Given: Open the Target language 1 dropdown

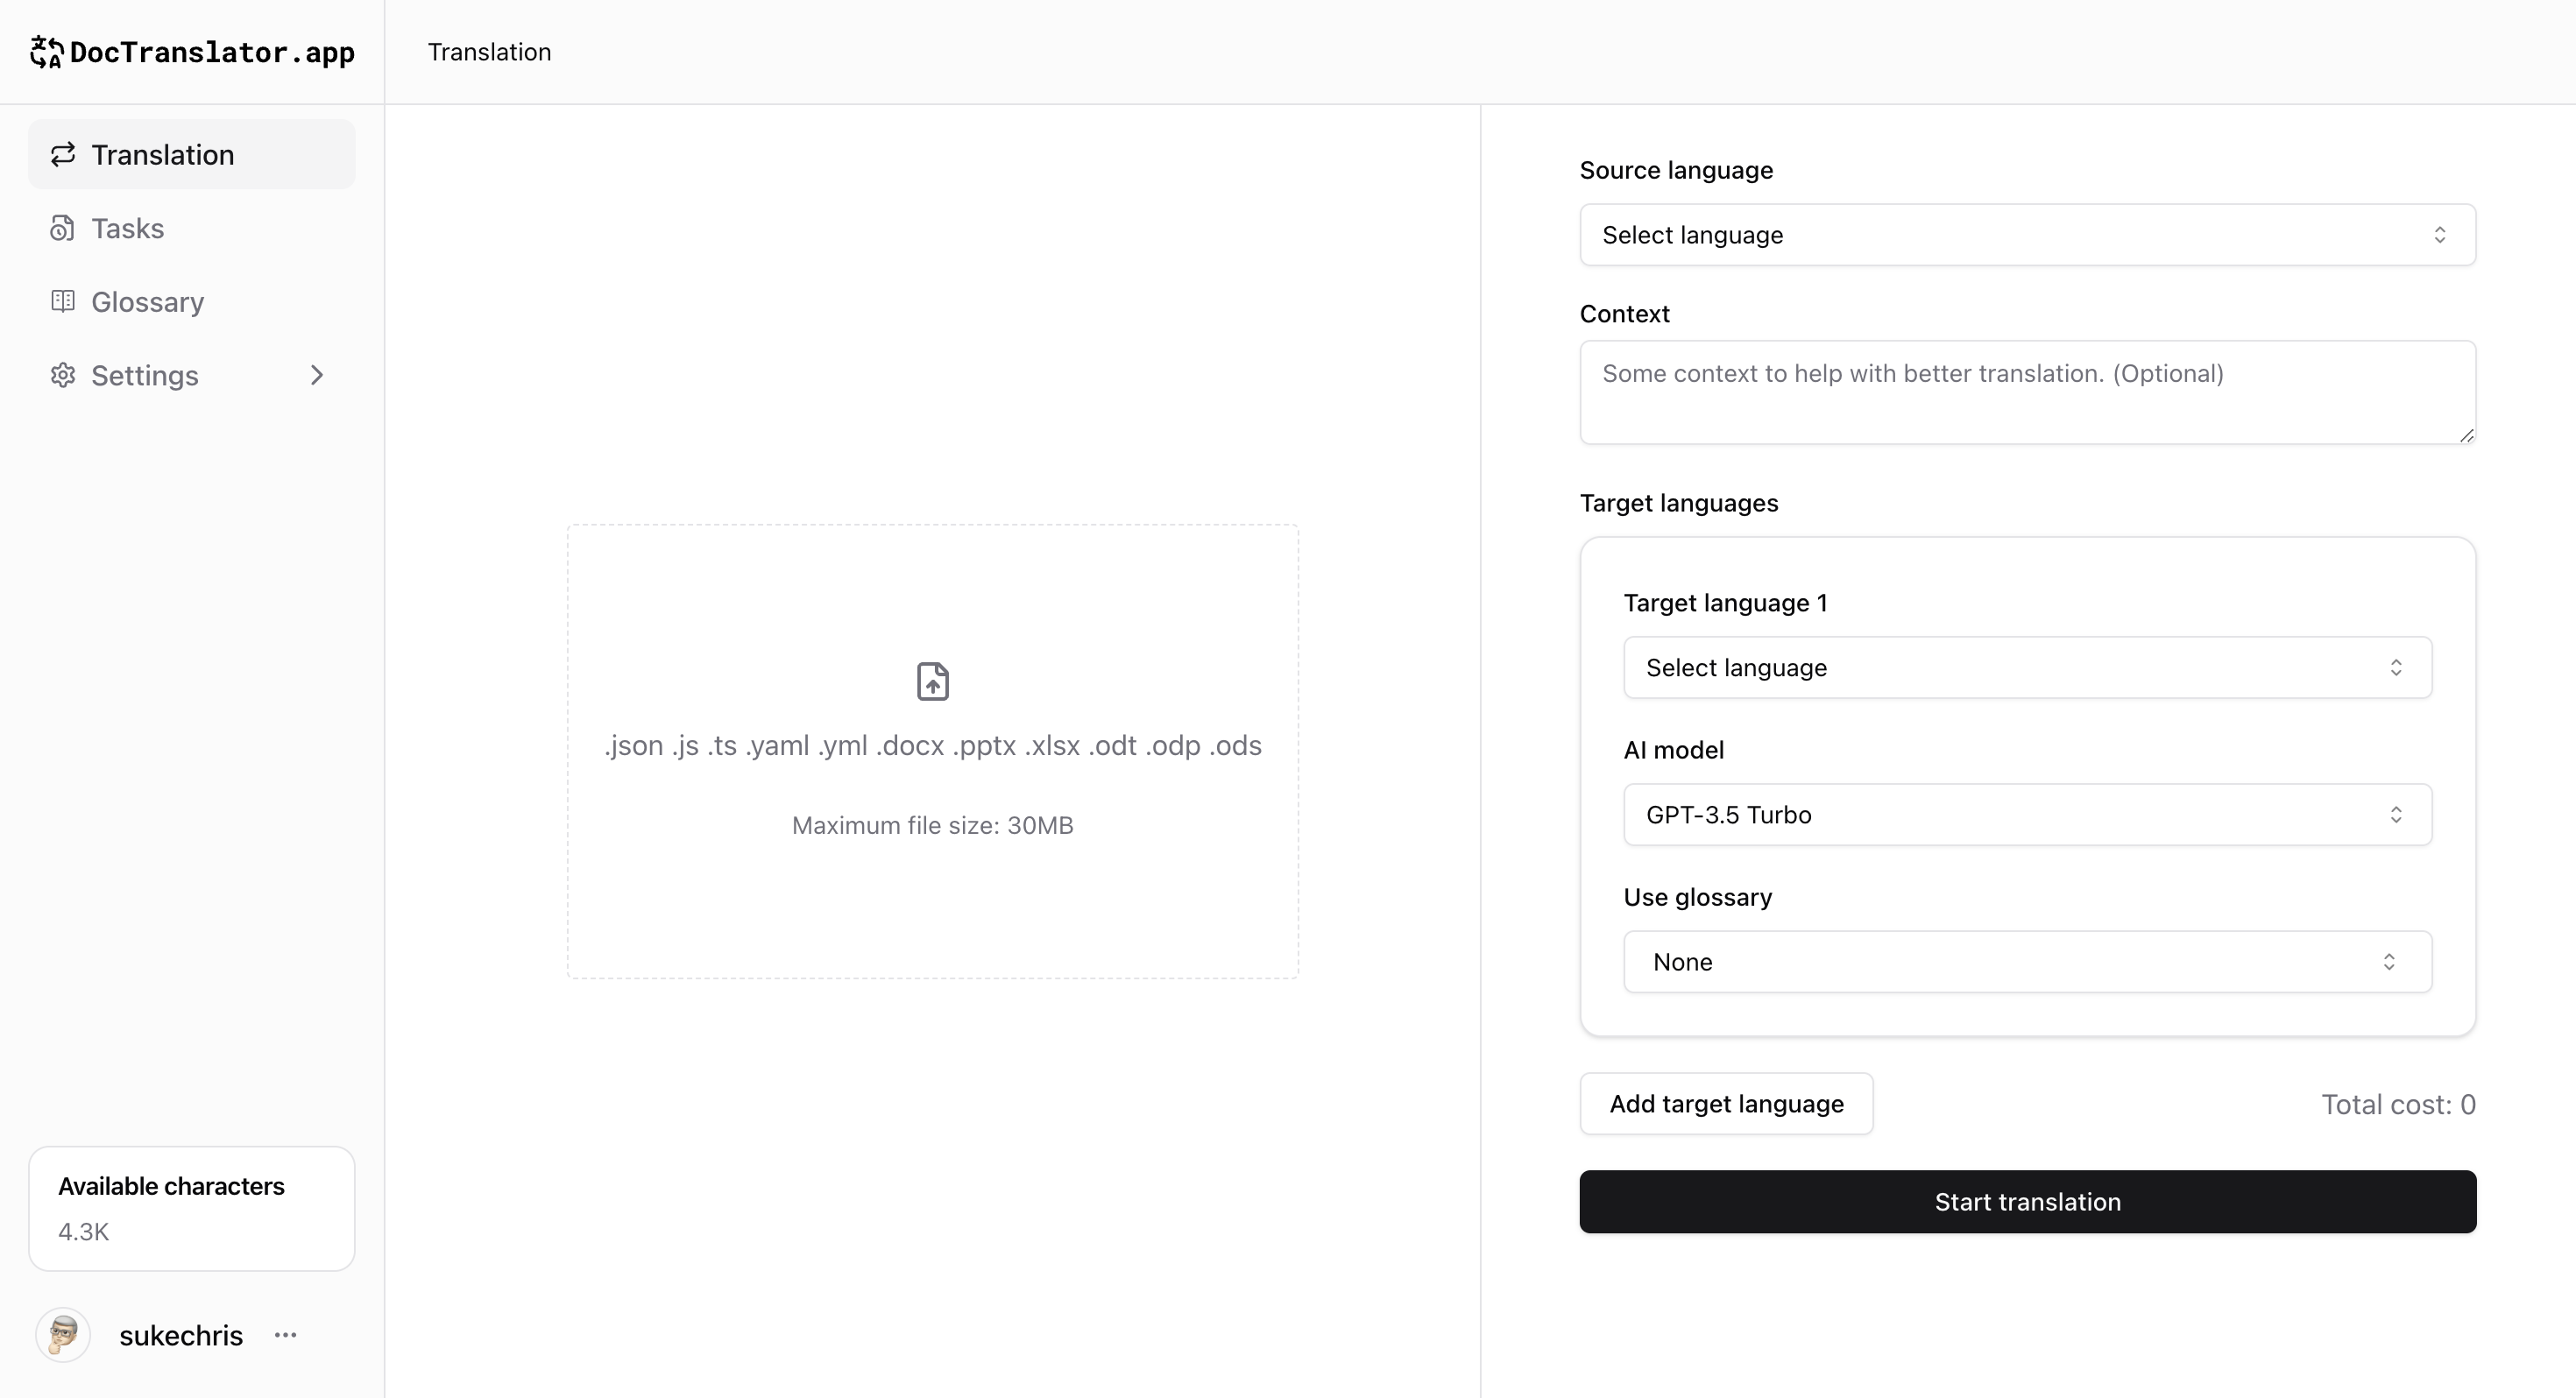Looking at the screenshot, I should click(2027, 667).
